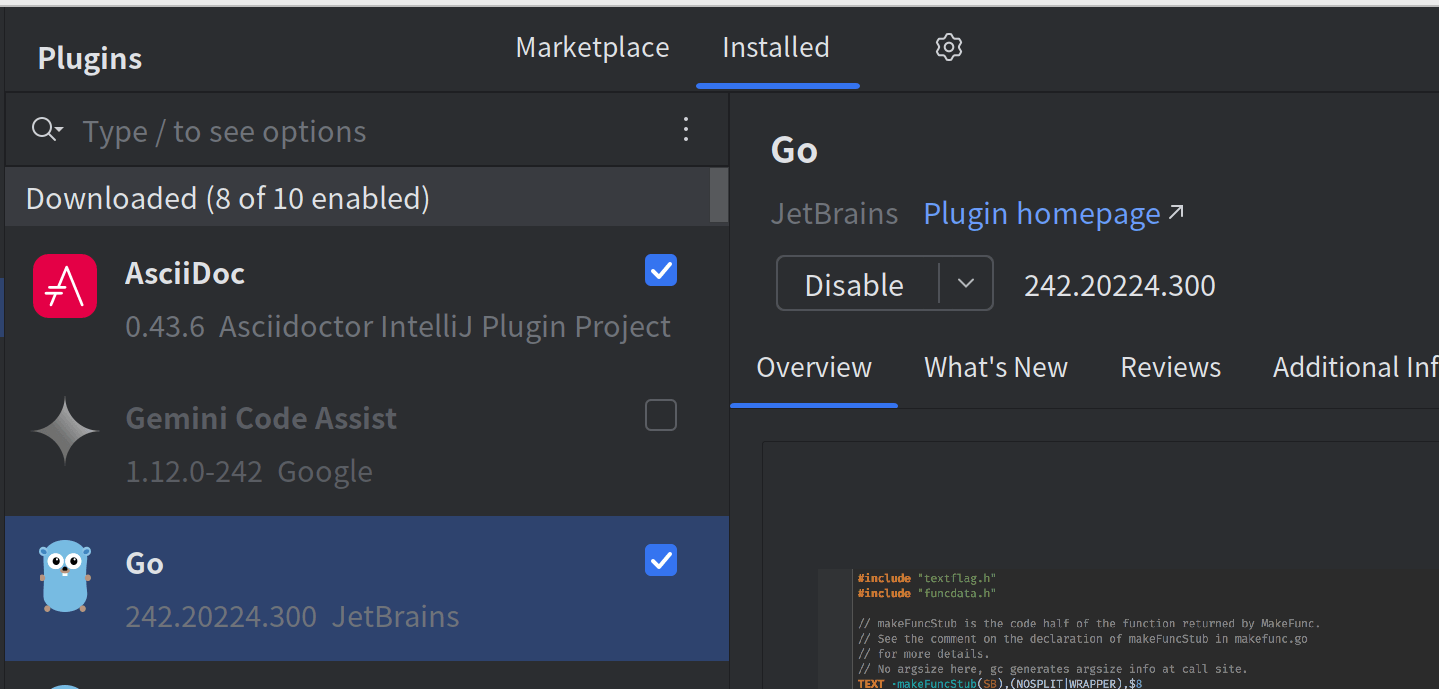Click the Go code screenshot preview
The width and height of the screenshot is (1439, 689).
click(x=1100, y=600)
